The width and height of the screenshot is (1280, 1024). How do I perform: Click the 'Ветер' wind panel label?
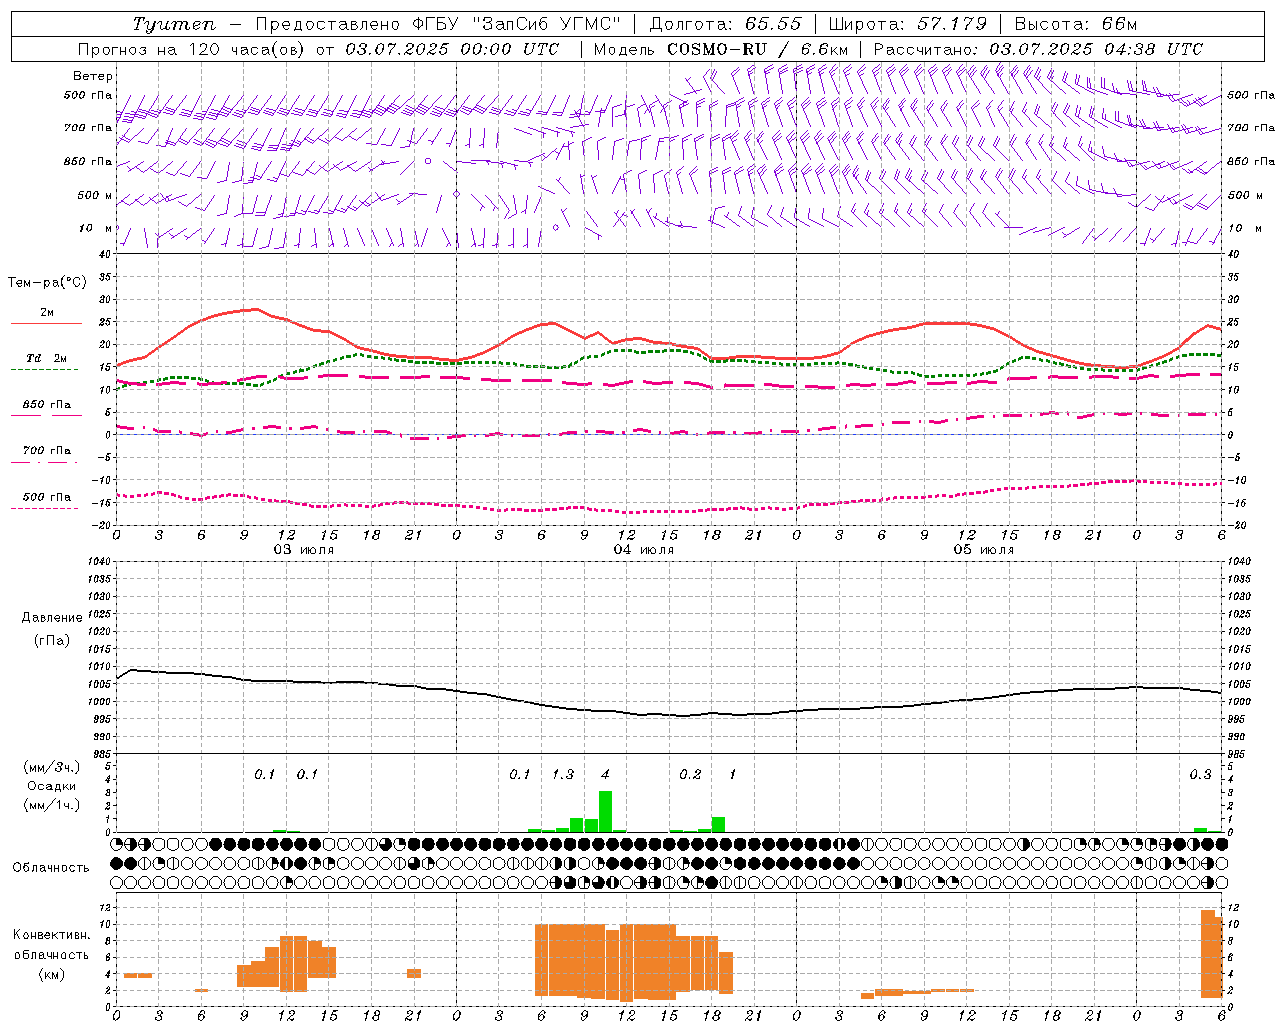[x=93, y=76]
